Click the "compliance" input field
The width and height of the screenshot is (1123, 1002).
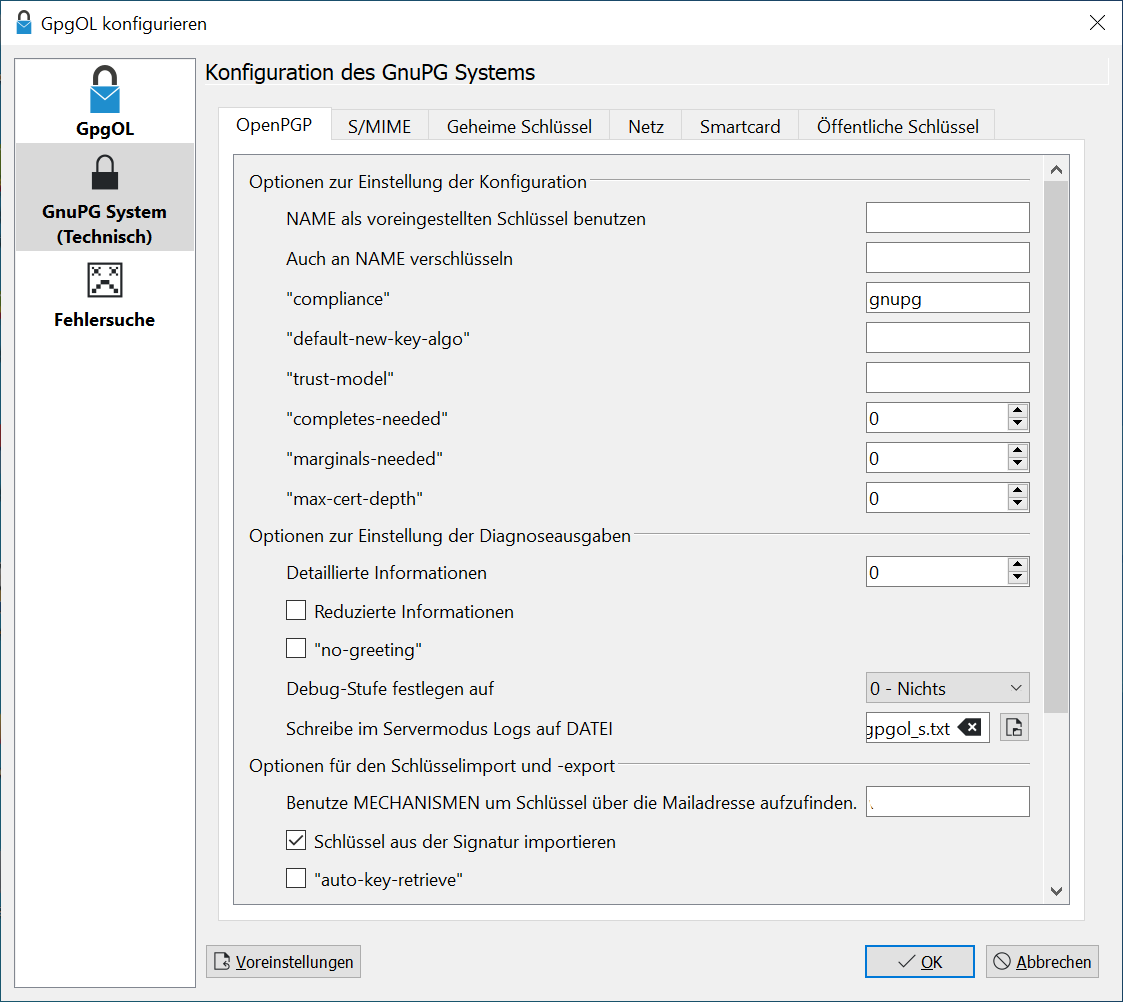(947, 298)
